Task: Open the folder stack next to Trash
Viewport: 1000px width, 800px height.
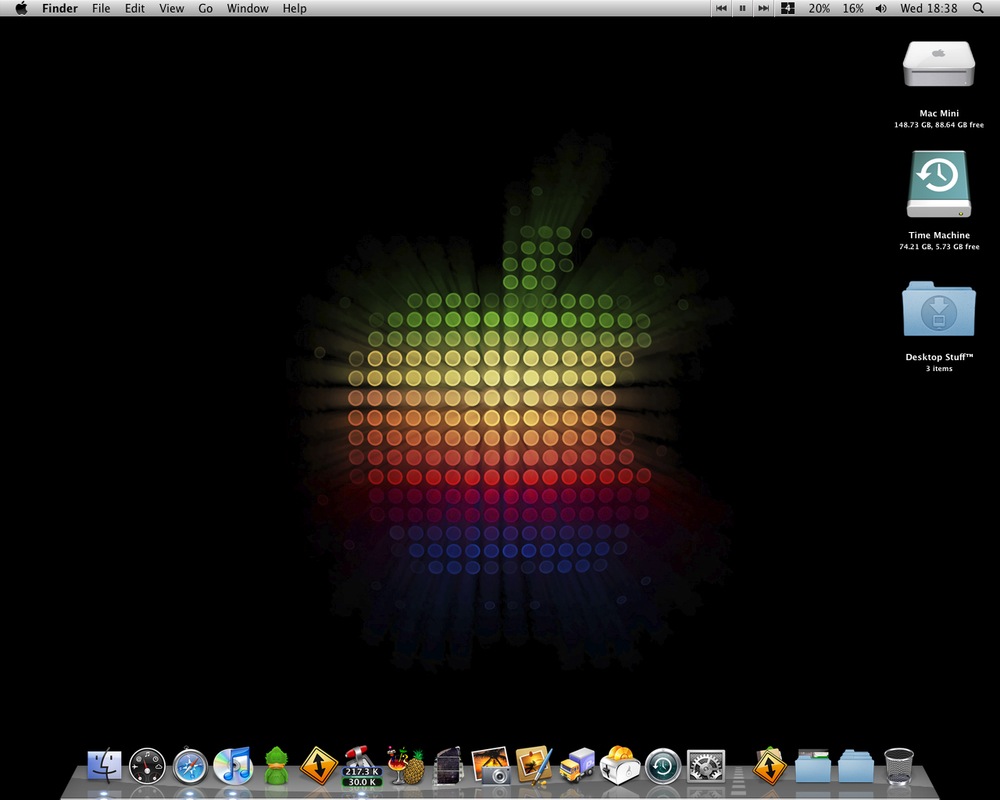Action: point(856,766)
